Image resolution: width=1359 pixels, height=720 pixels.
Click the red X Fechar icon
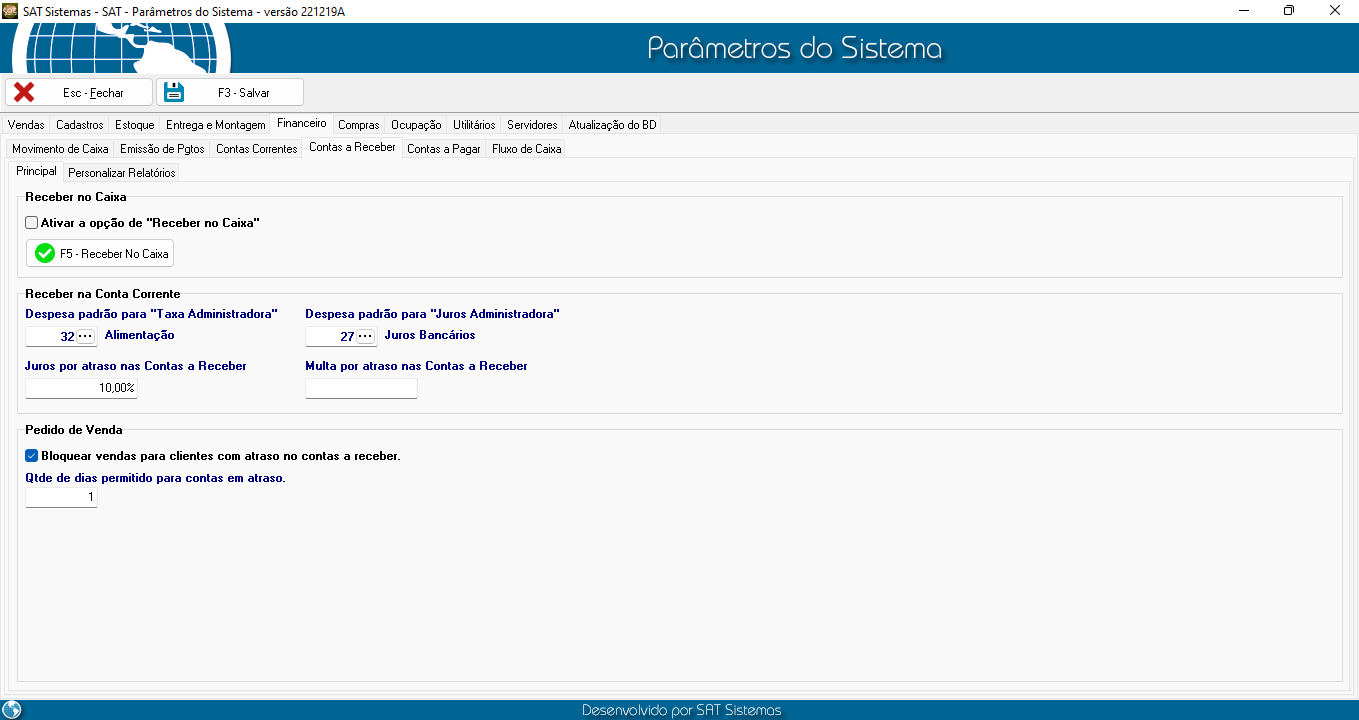[x=24, y=92]
